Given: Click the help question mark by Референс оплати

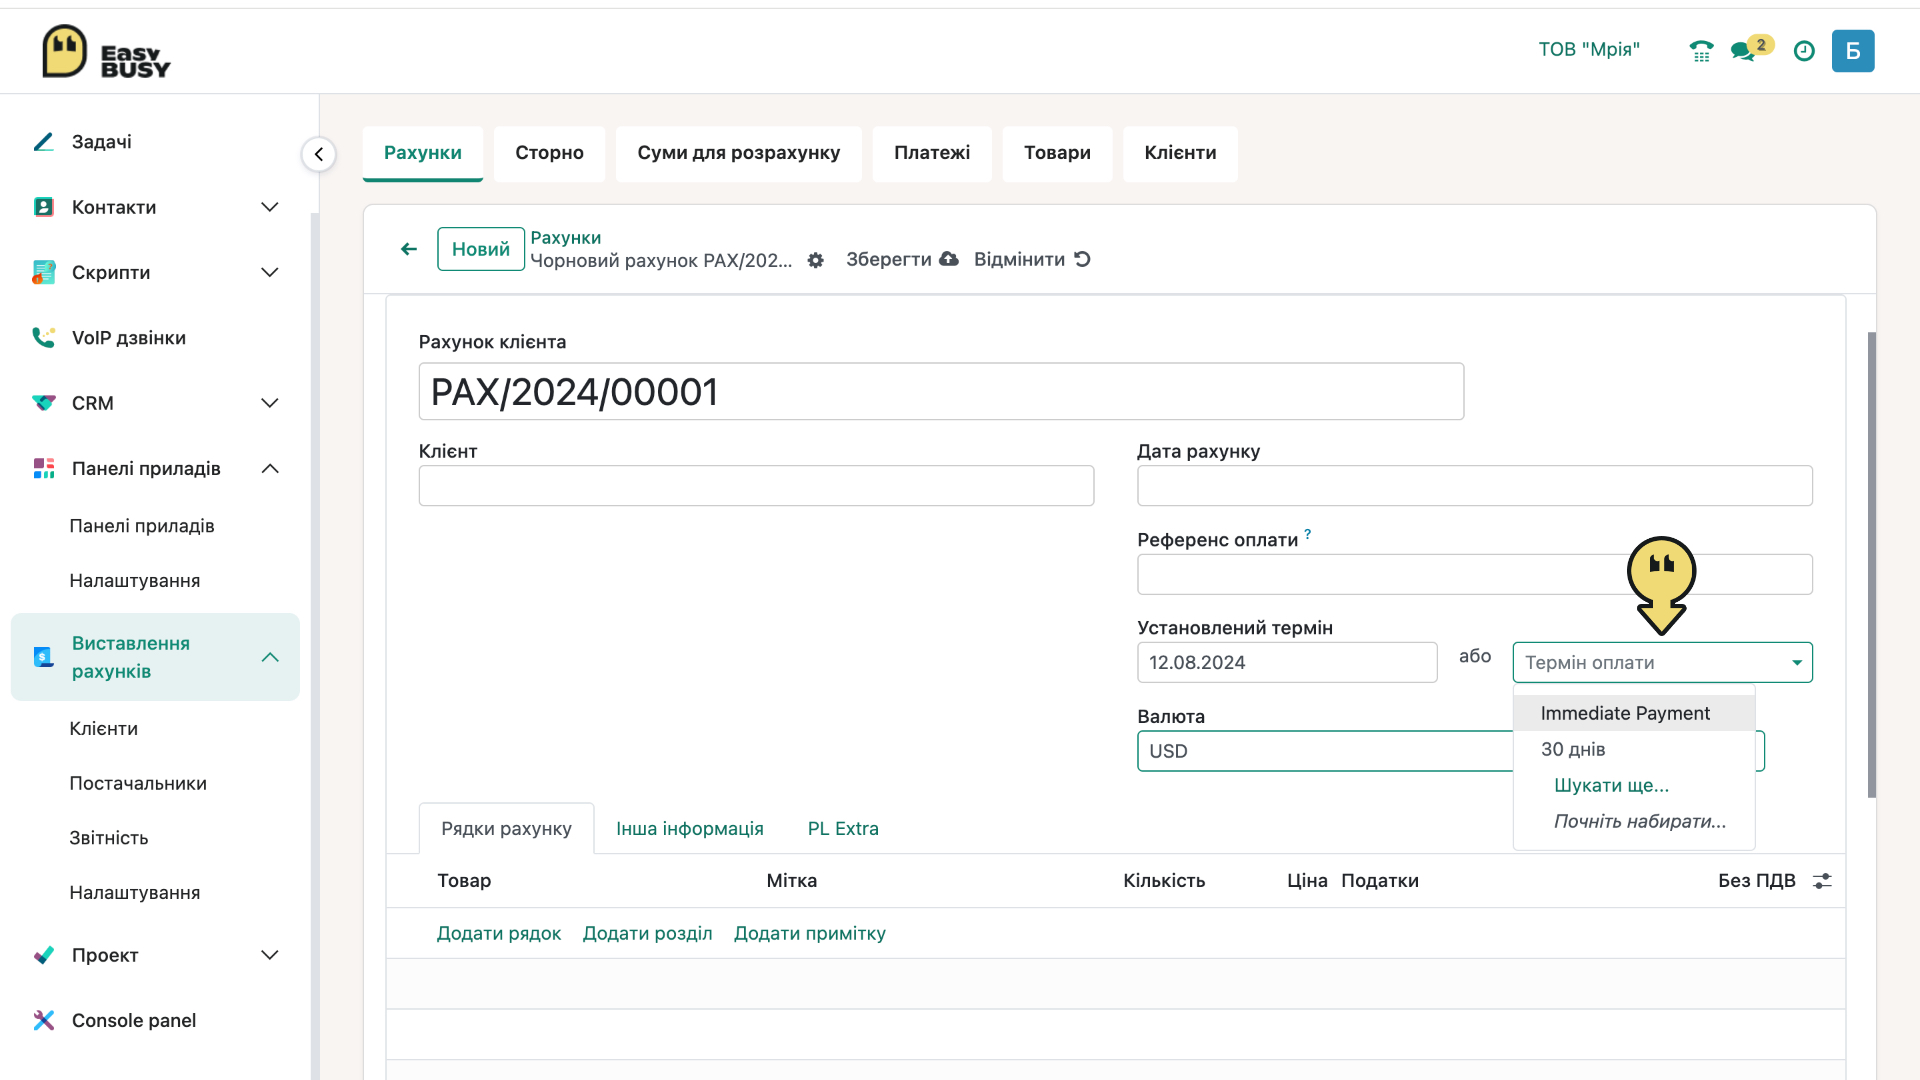Looking at the screenshot, I should pyautogui.click(x=1307, y=534).
